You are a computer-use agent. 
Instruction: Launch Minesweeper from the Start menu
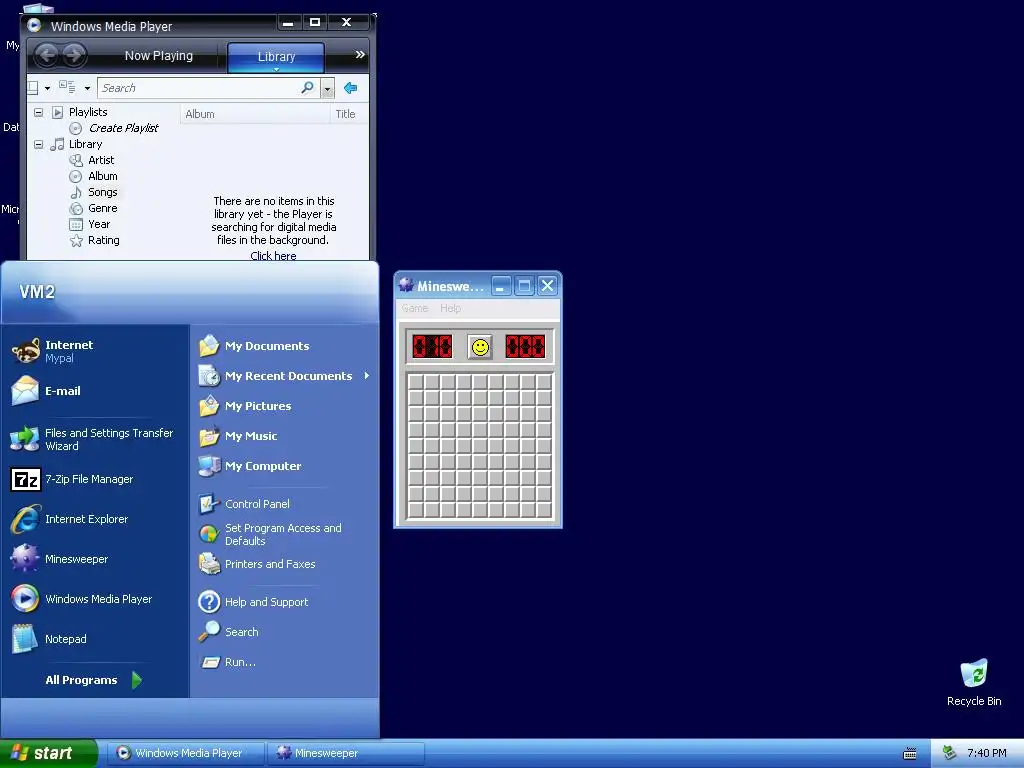(x=95, y=559)
